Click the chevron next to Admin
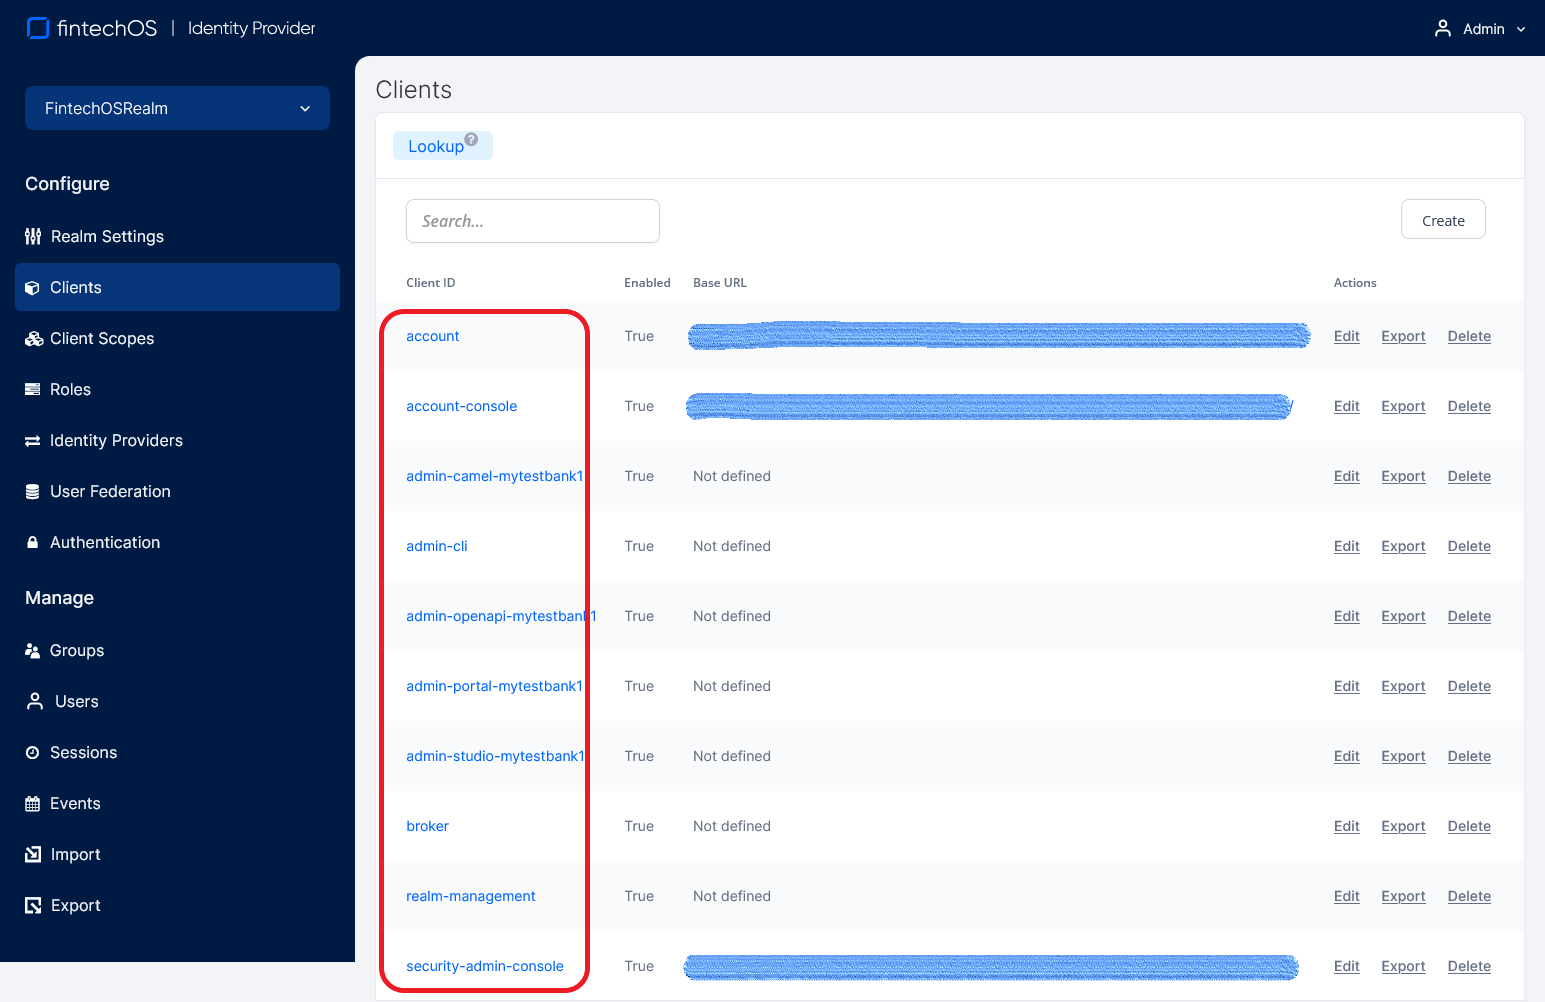The image size is (1545, 1002). click(1521, 30)
